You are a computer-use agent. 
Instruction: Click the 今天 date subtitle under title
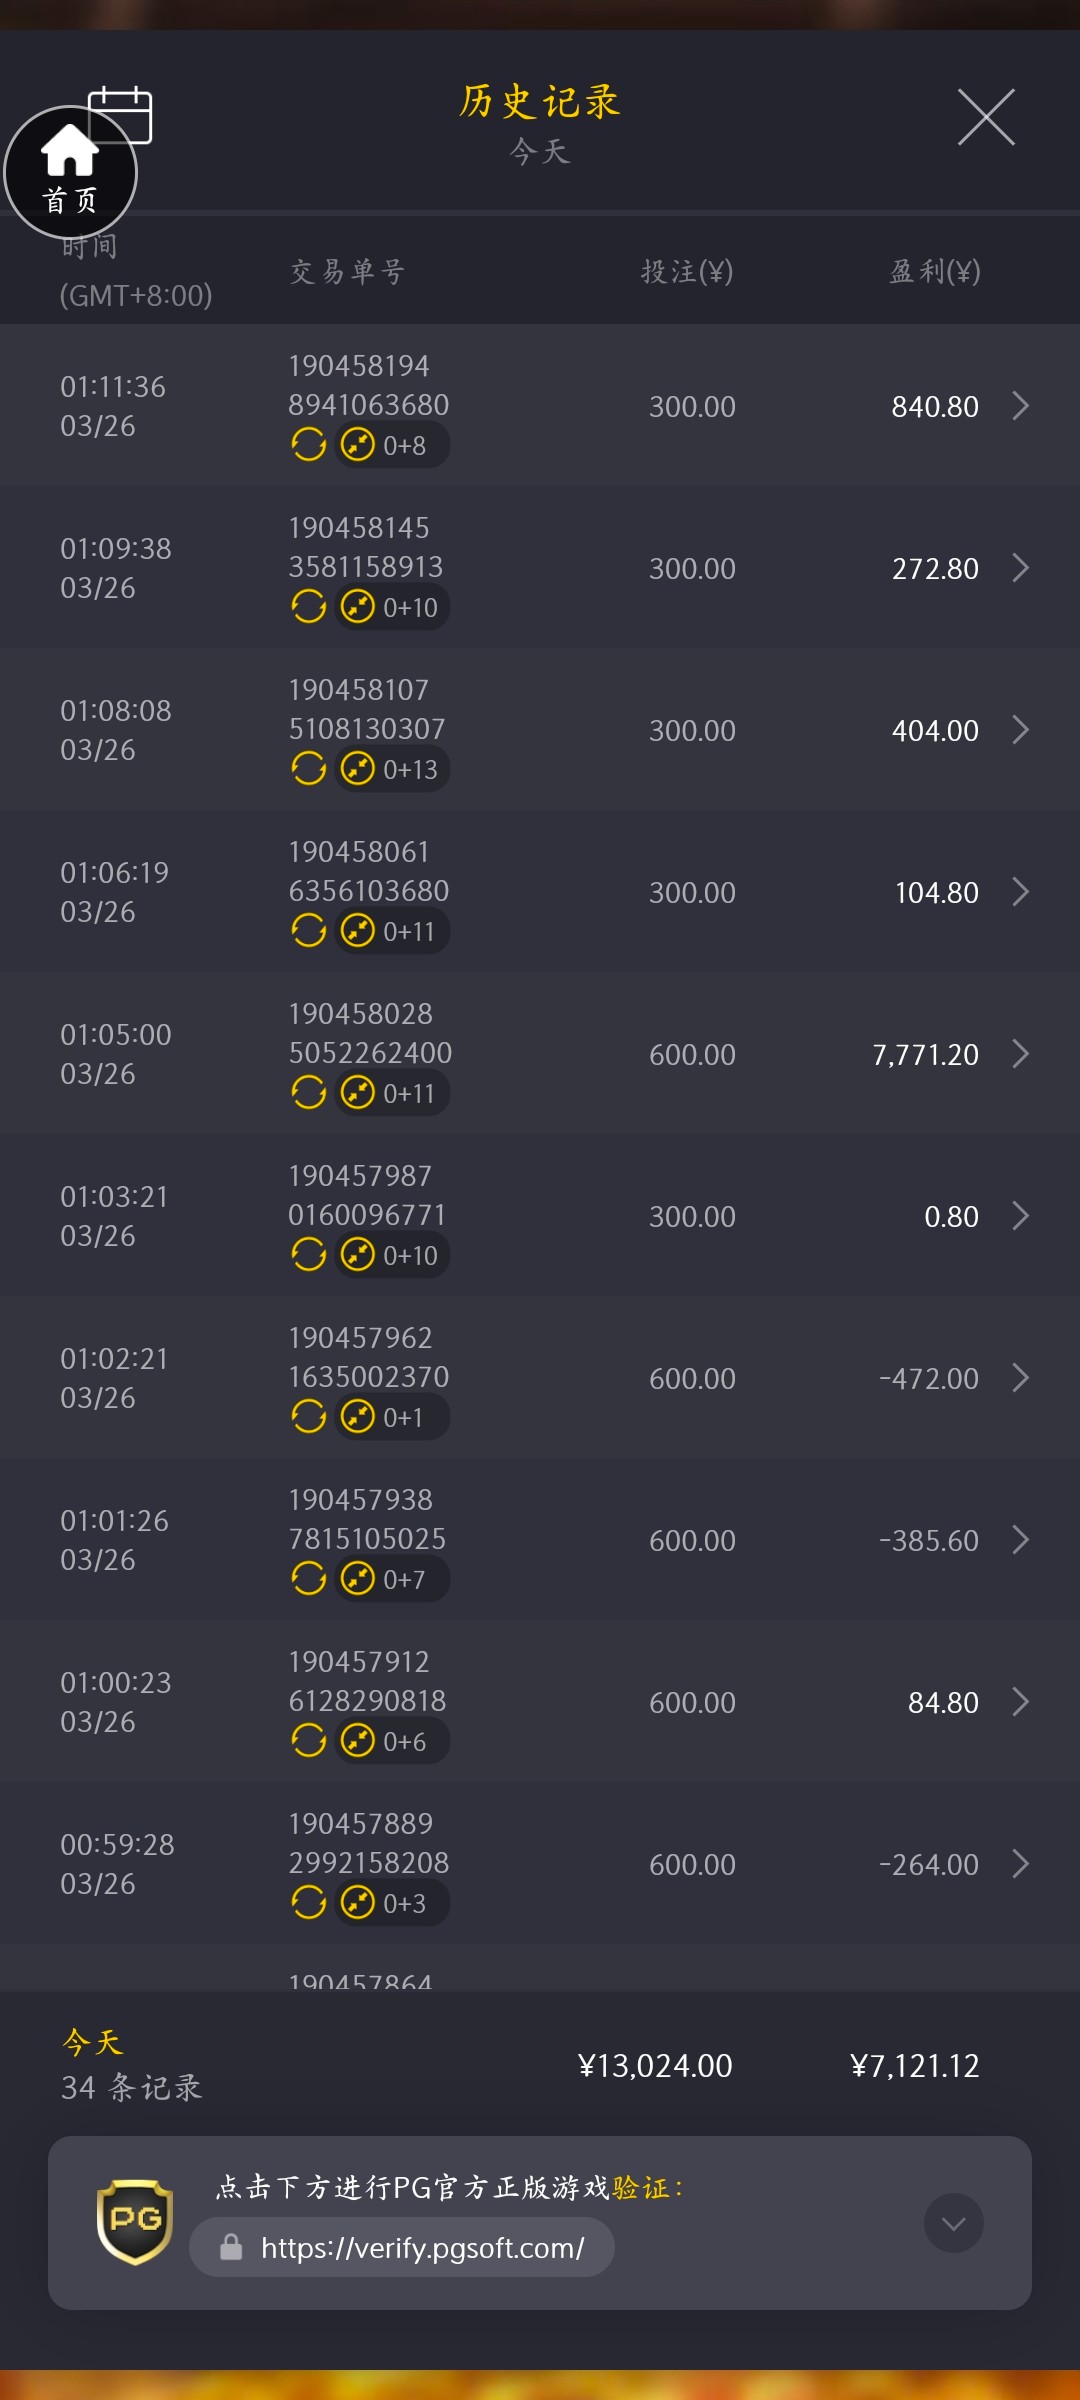click(x=540, y=152)
